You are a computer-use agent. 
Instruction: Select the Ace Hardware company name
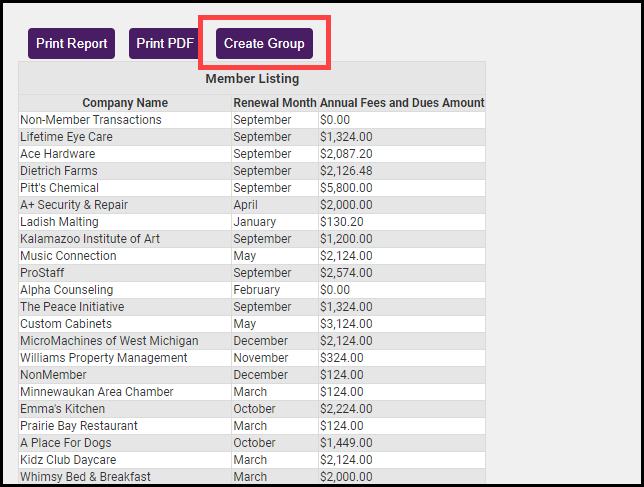point(58,154)
